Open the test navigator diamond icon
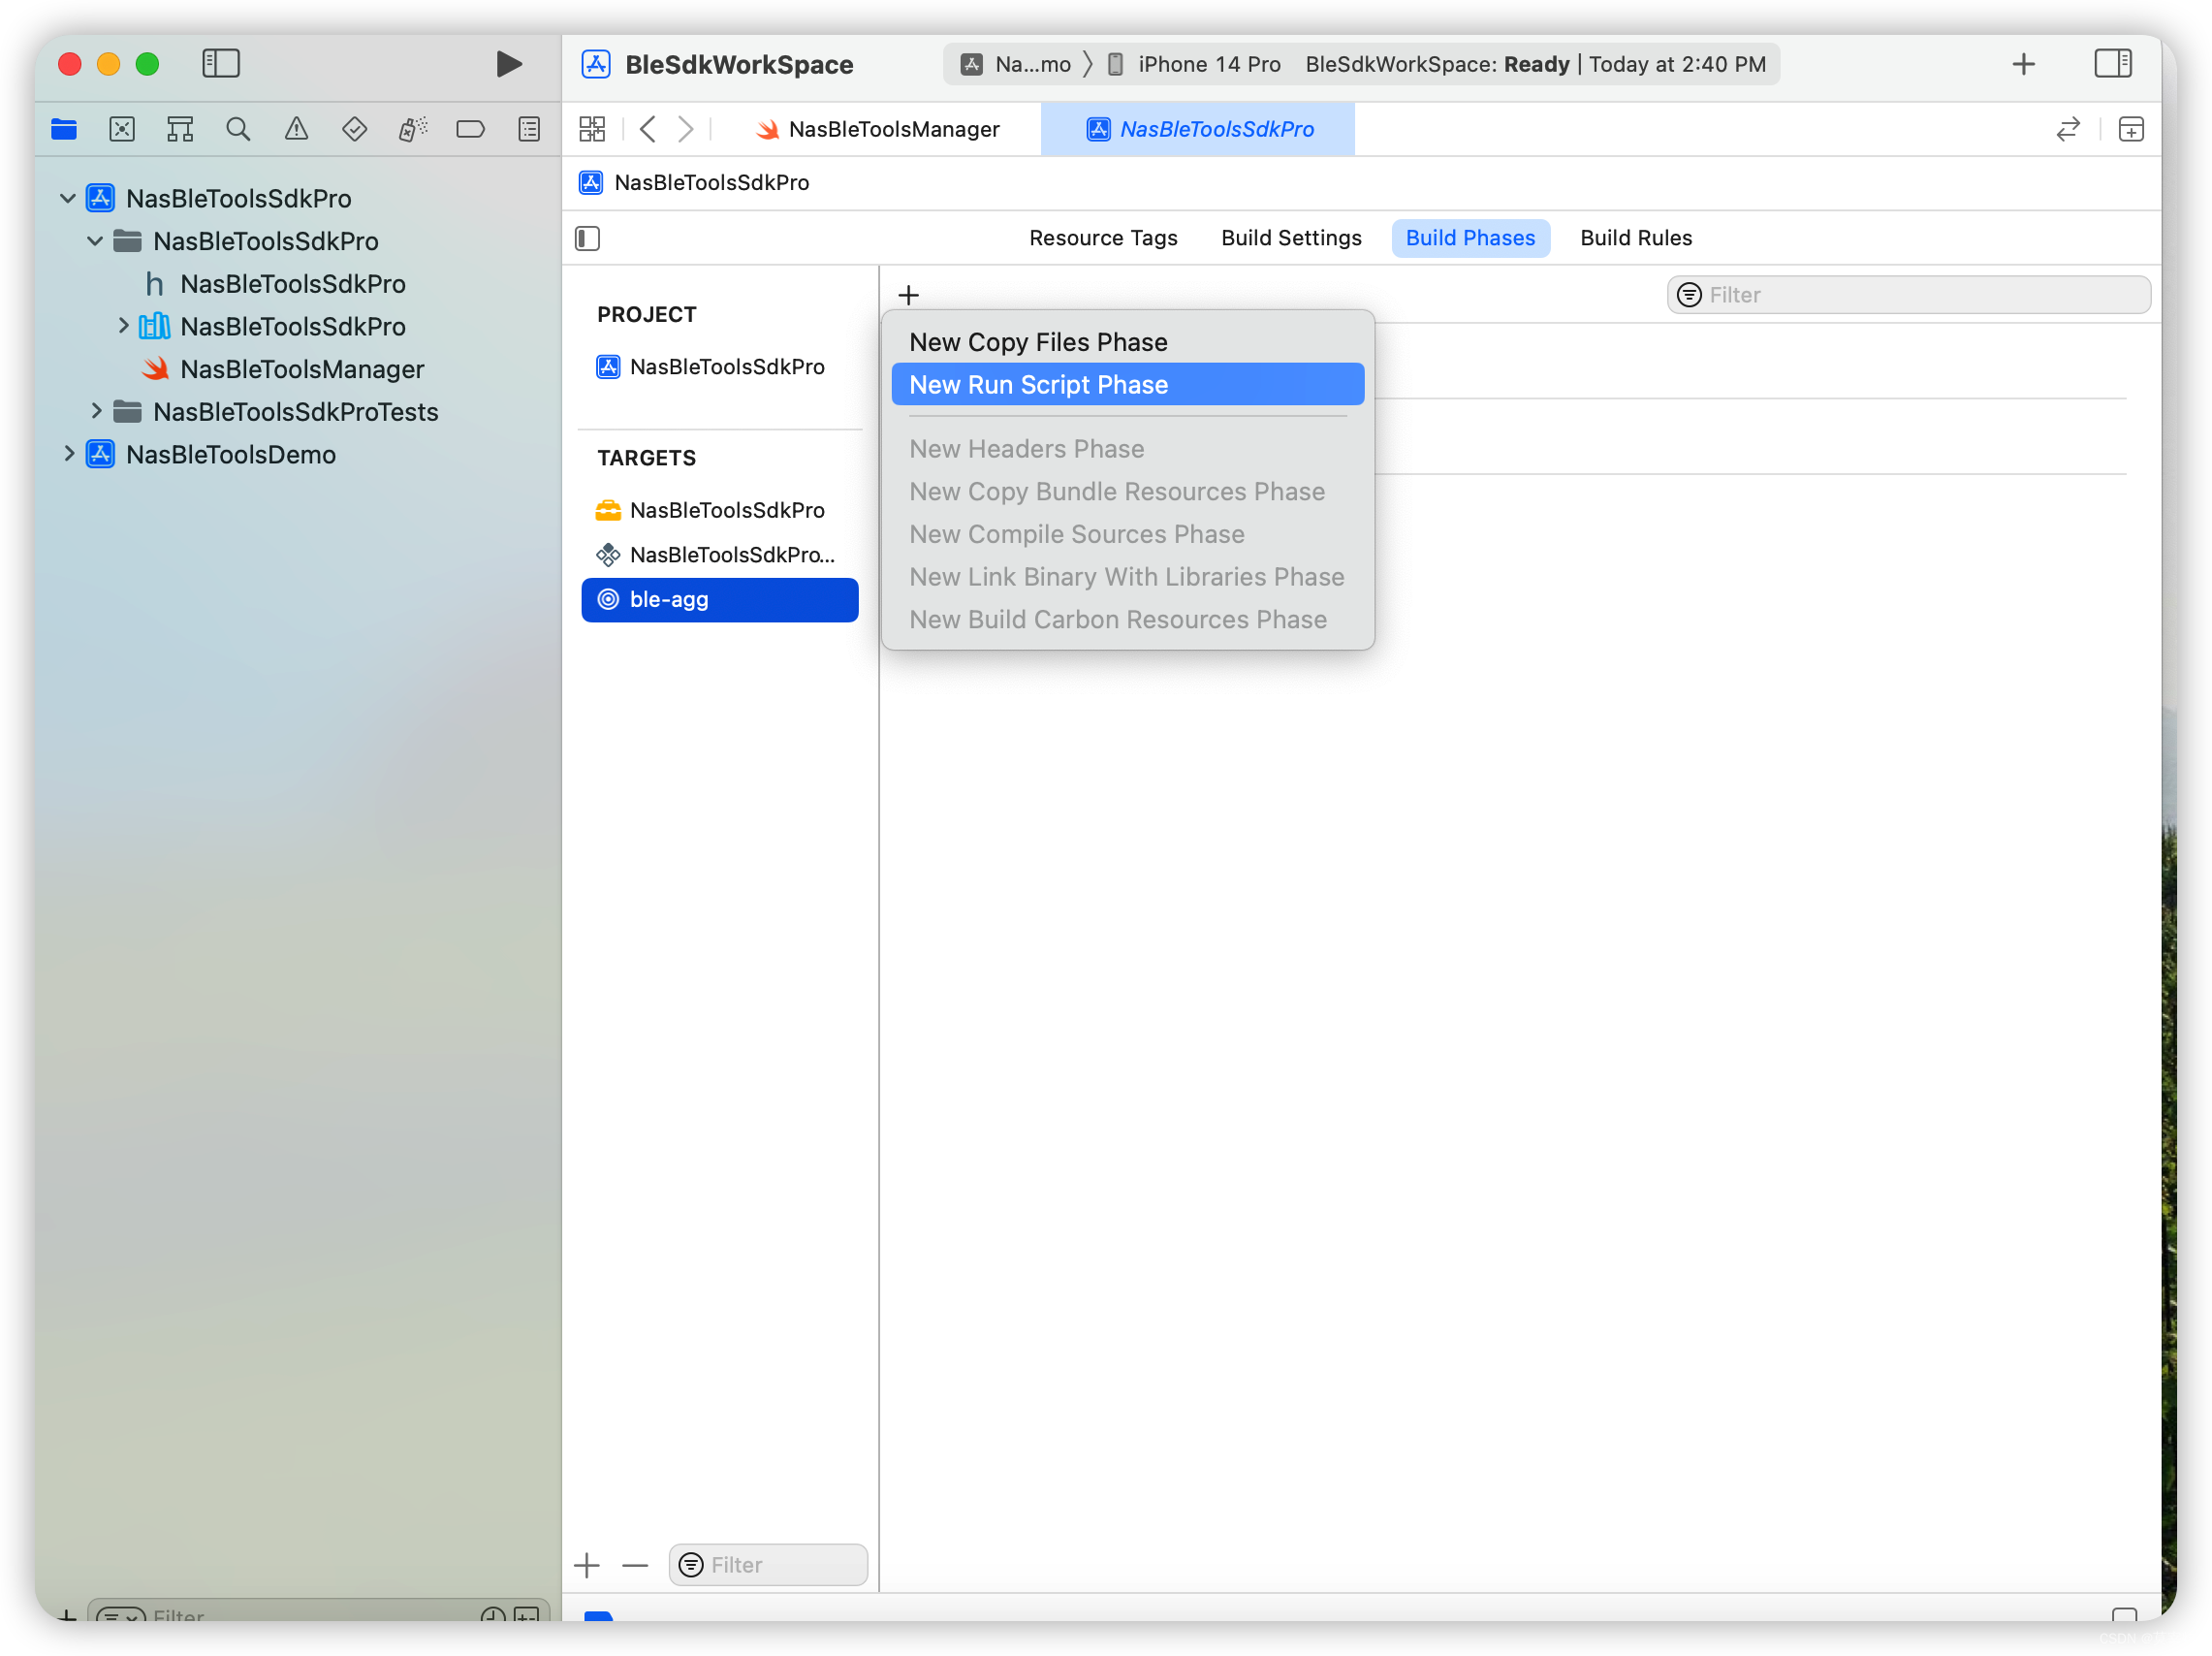 354,129
